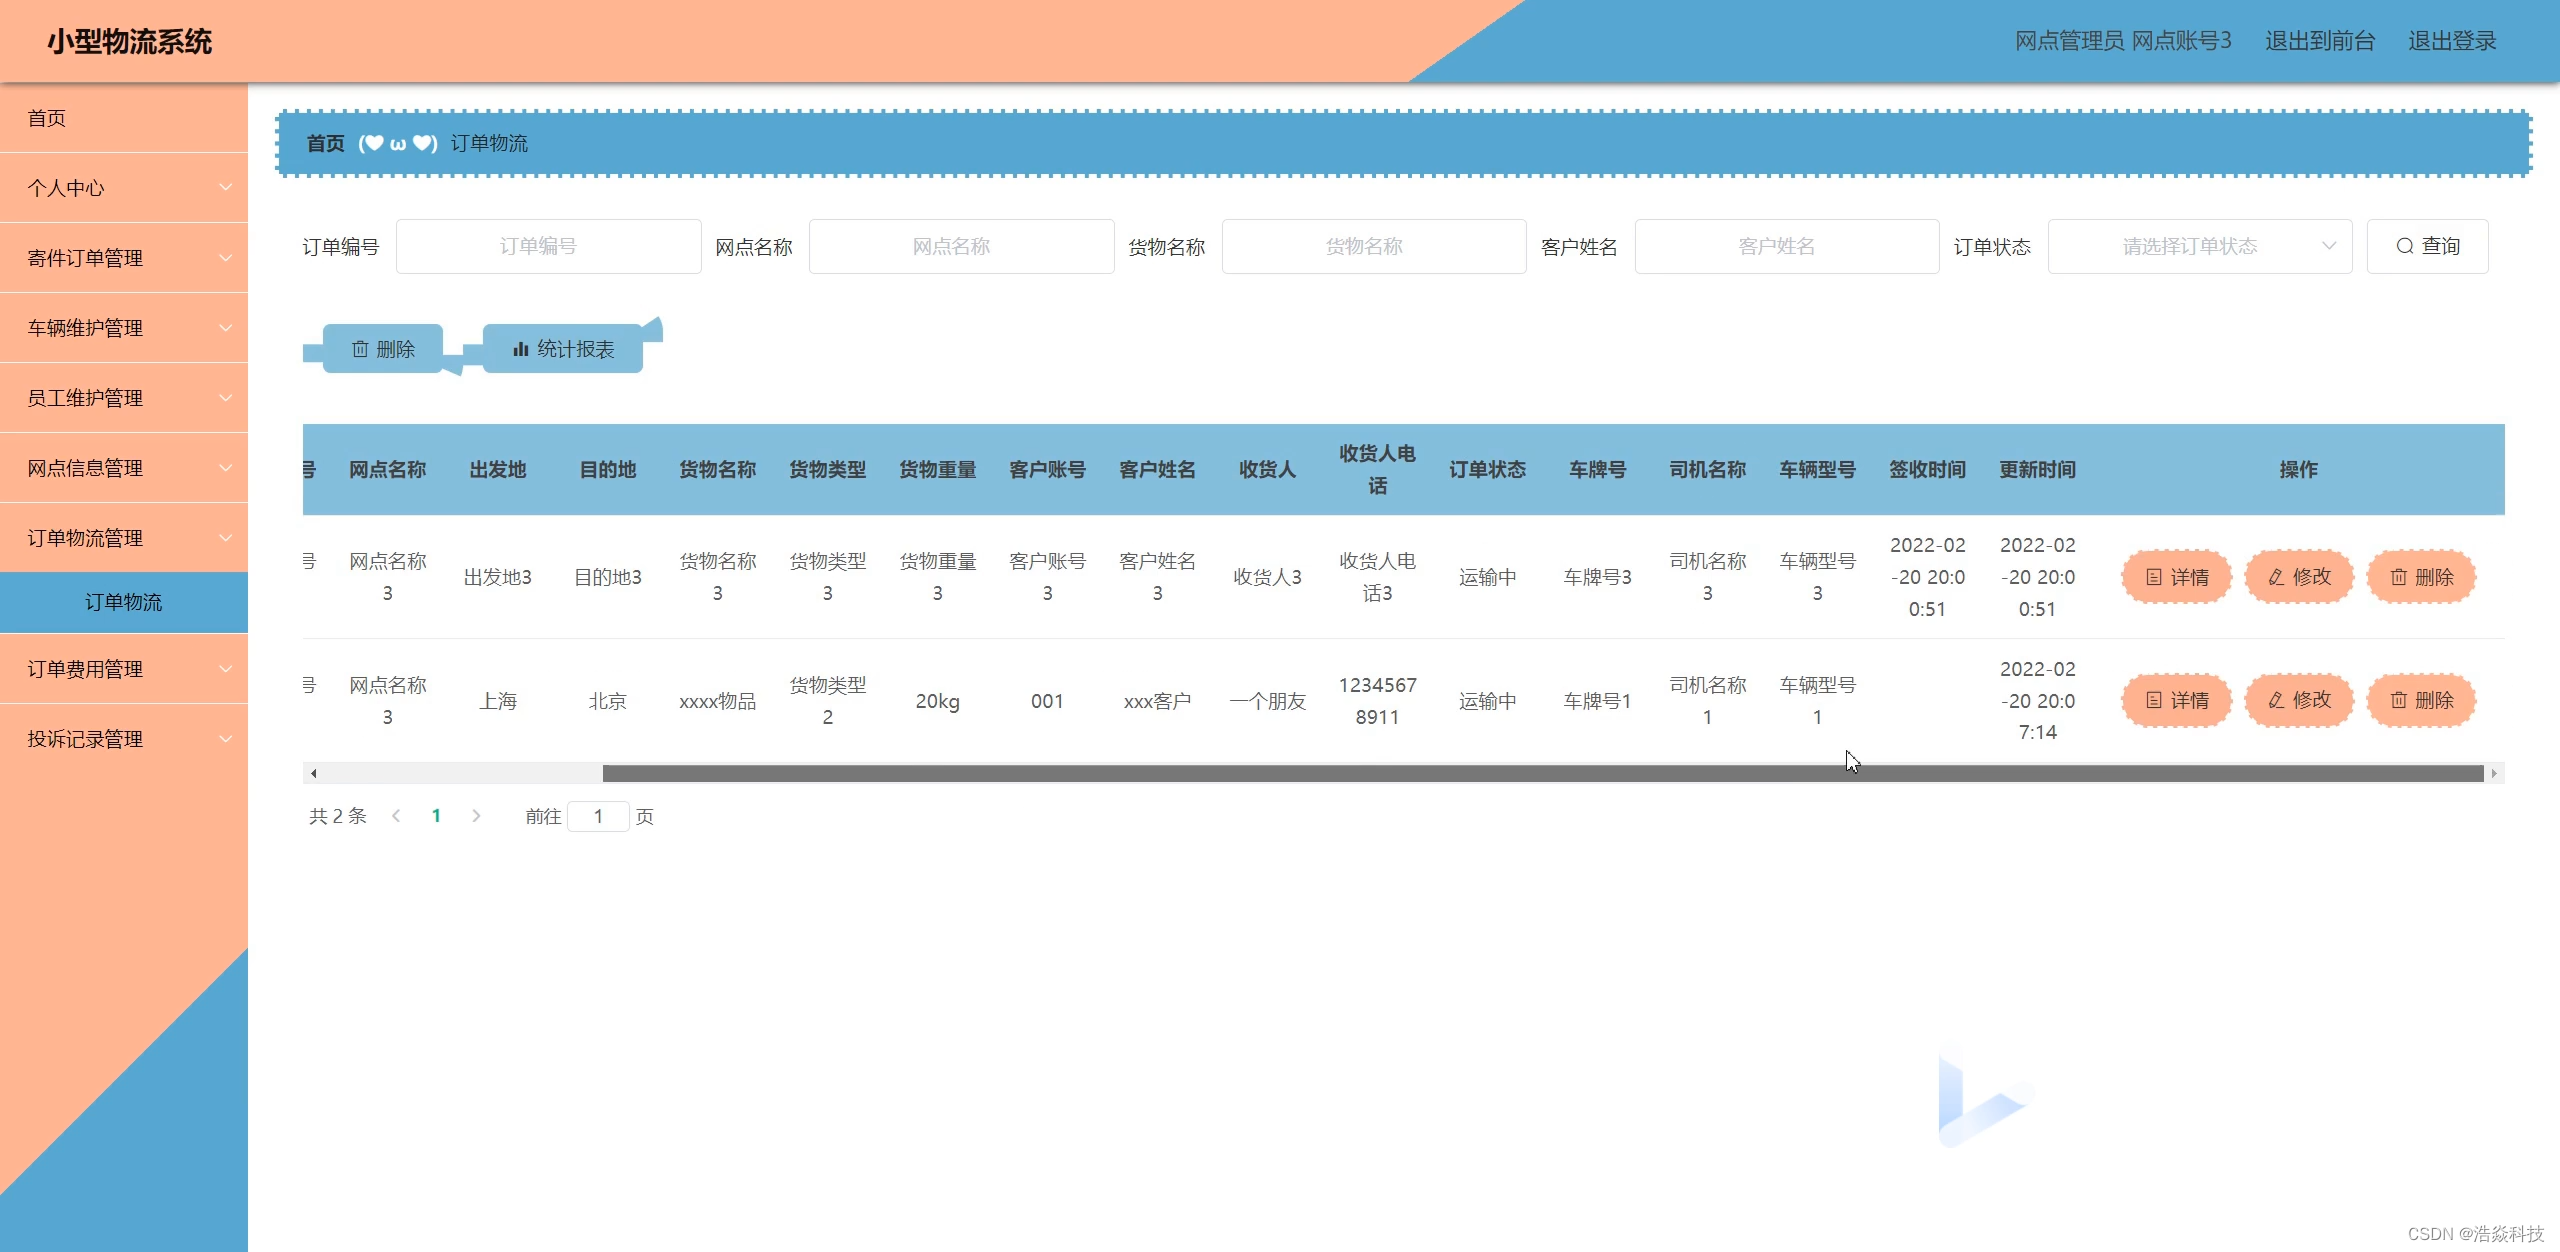Click 退出到前台 in the top bar
Screen dimensions: 2560x1252
[x=2318, y=41]
